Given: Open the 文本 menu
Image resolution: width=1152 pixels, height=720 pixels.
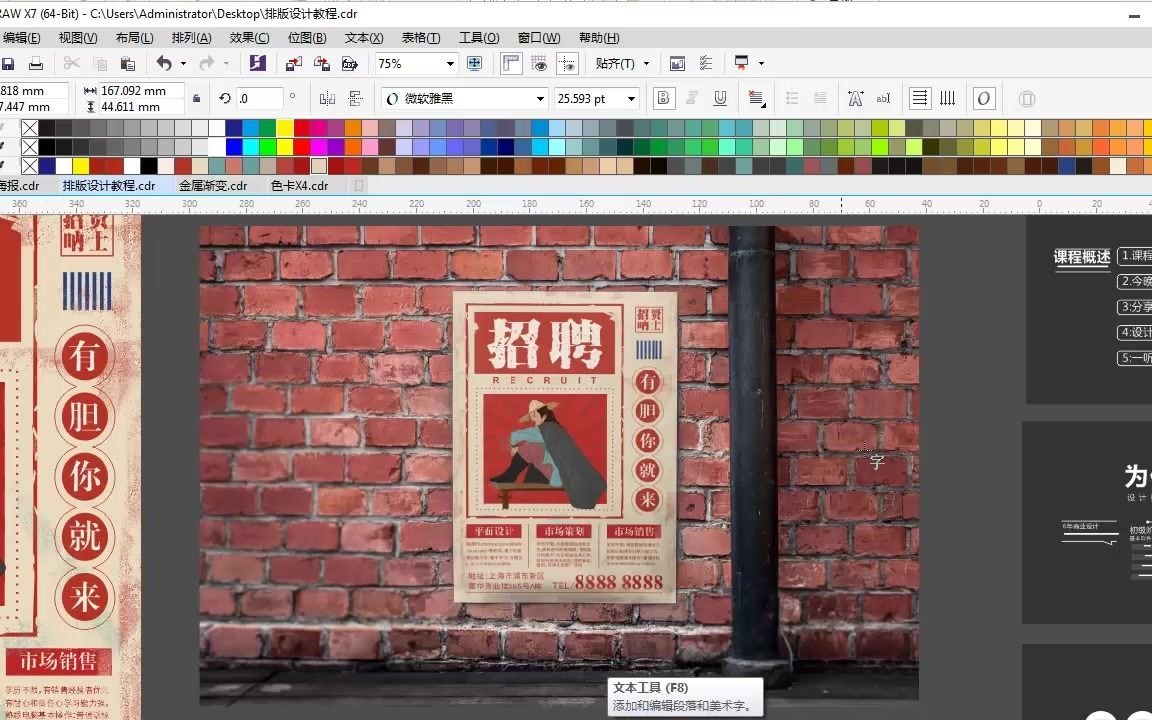Looking at the screenshot, I should [366, 37].
